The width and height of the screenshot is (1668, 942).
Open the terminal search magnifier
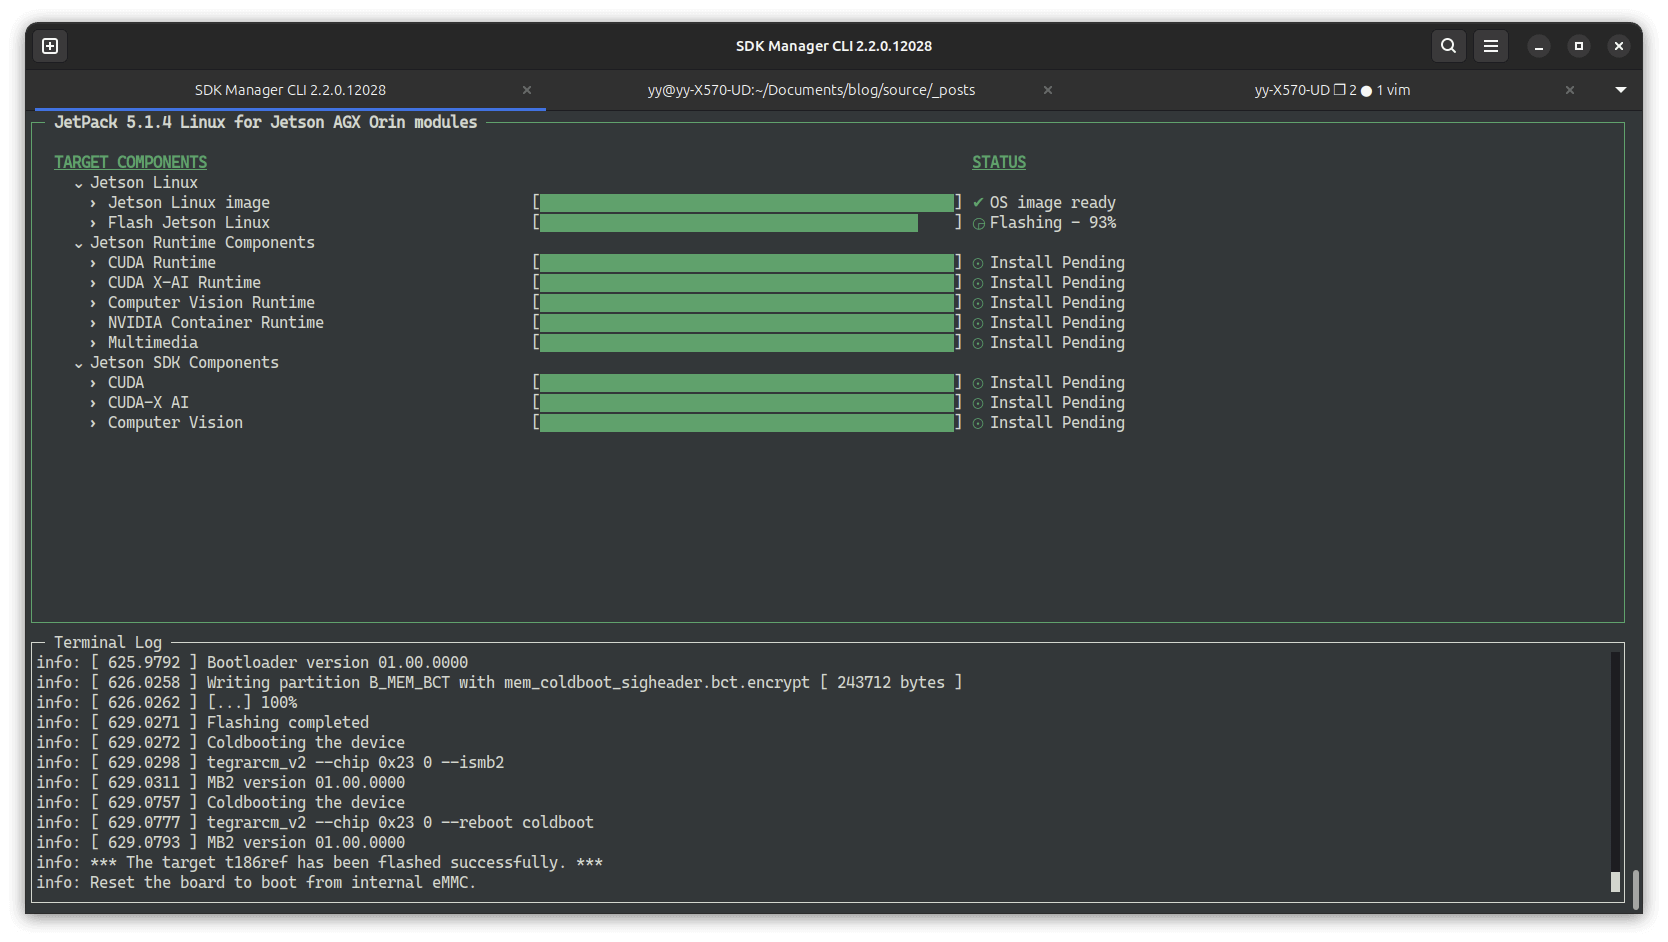click(1448, 46)
